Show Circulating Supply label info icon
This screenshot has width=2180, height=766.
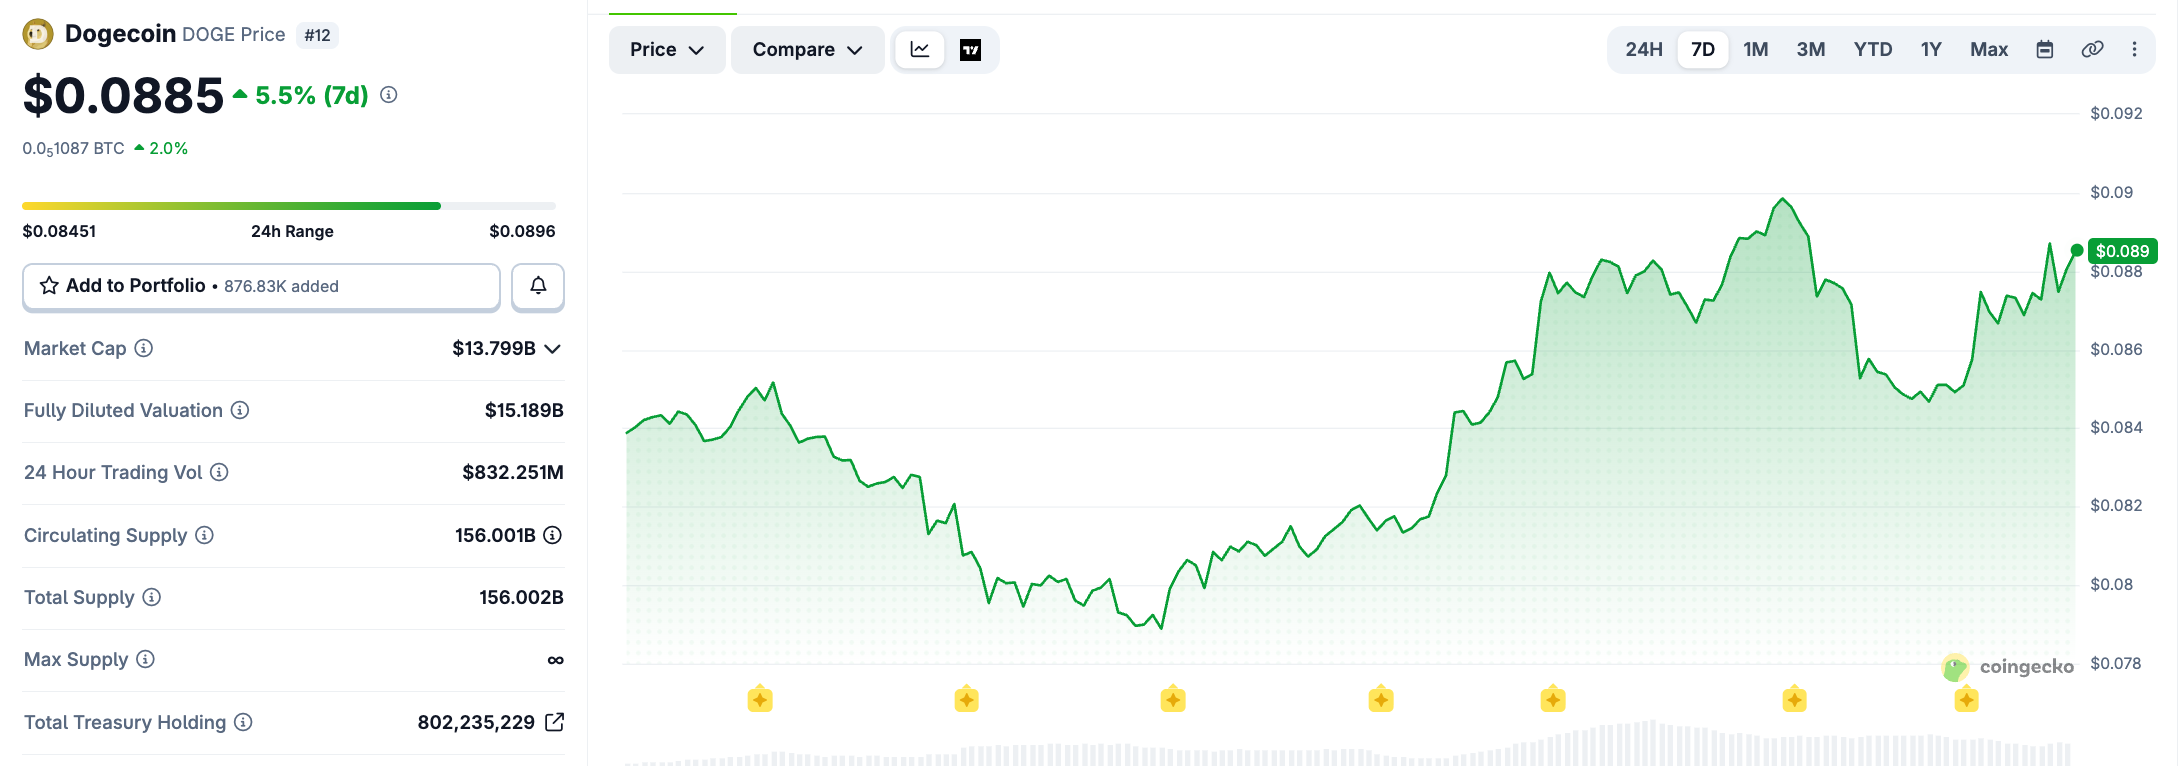click(204, 535)
